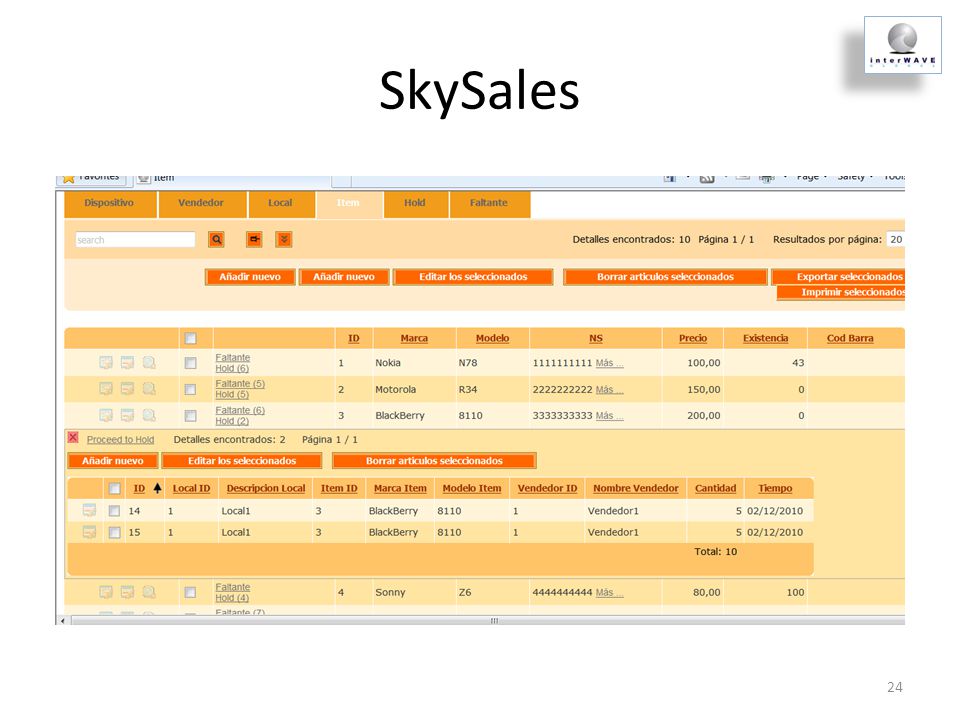Viewport: 960px width, 720px height.
Task: Open the Local tab
Action: [x=281, y=204]
